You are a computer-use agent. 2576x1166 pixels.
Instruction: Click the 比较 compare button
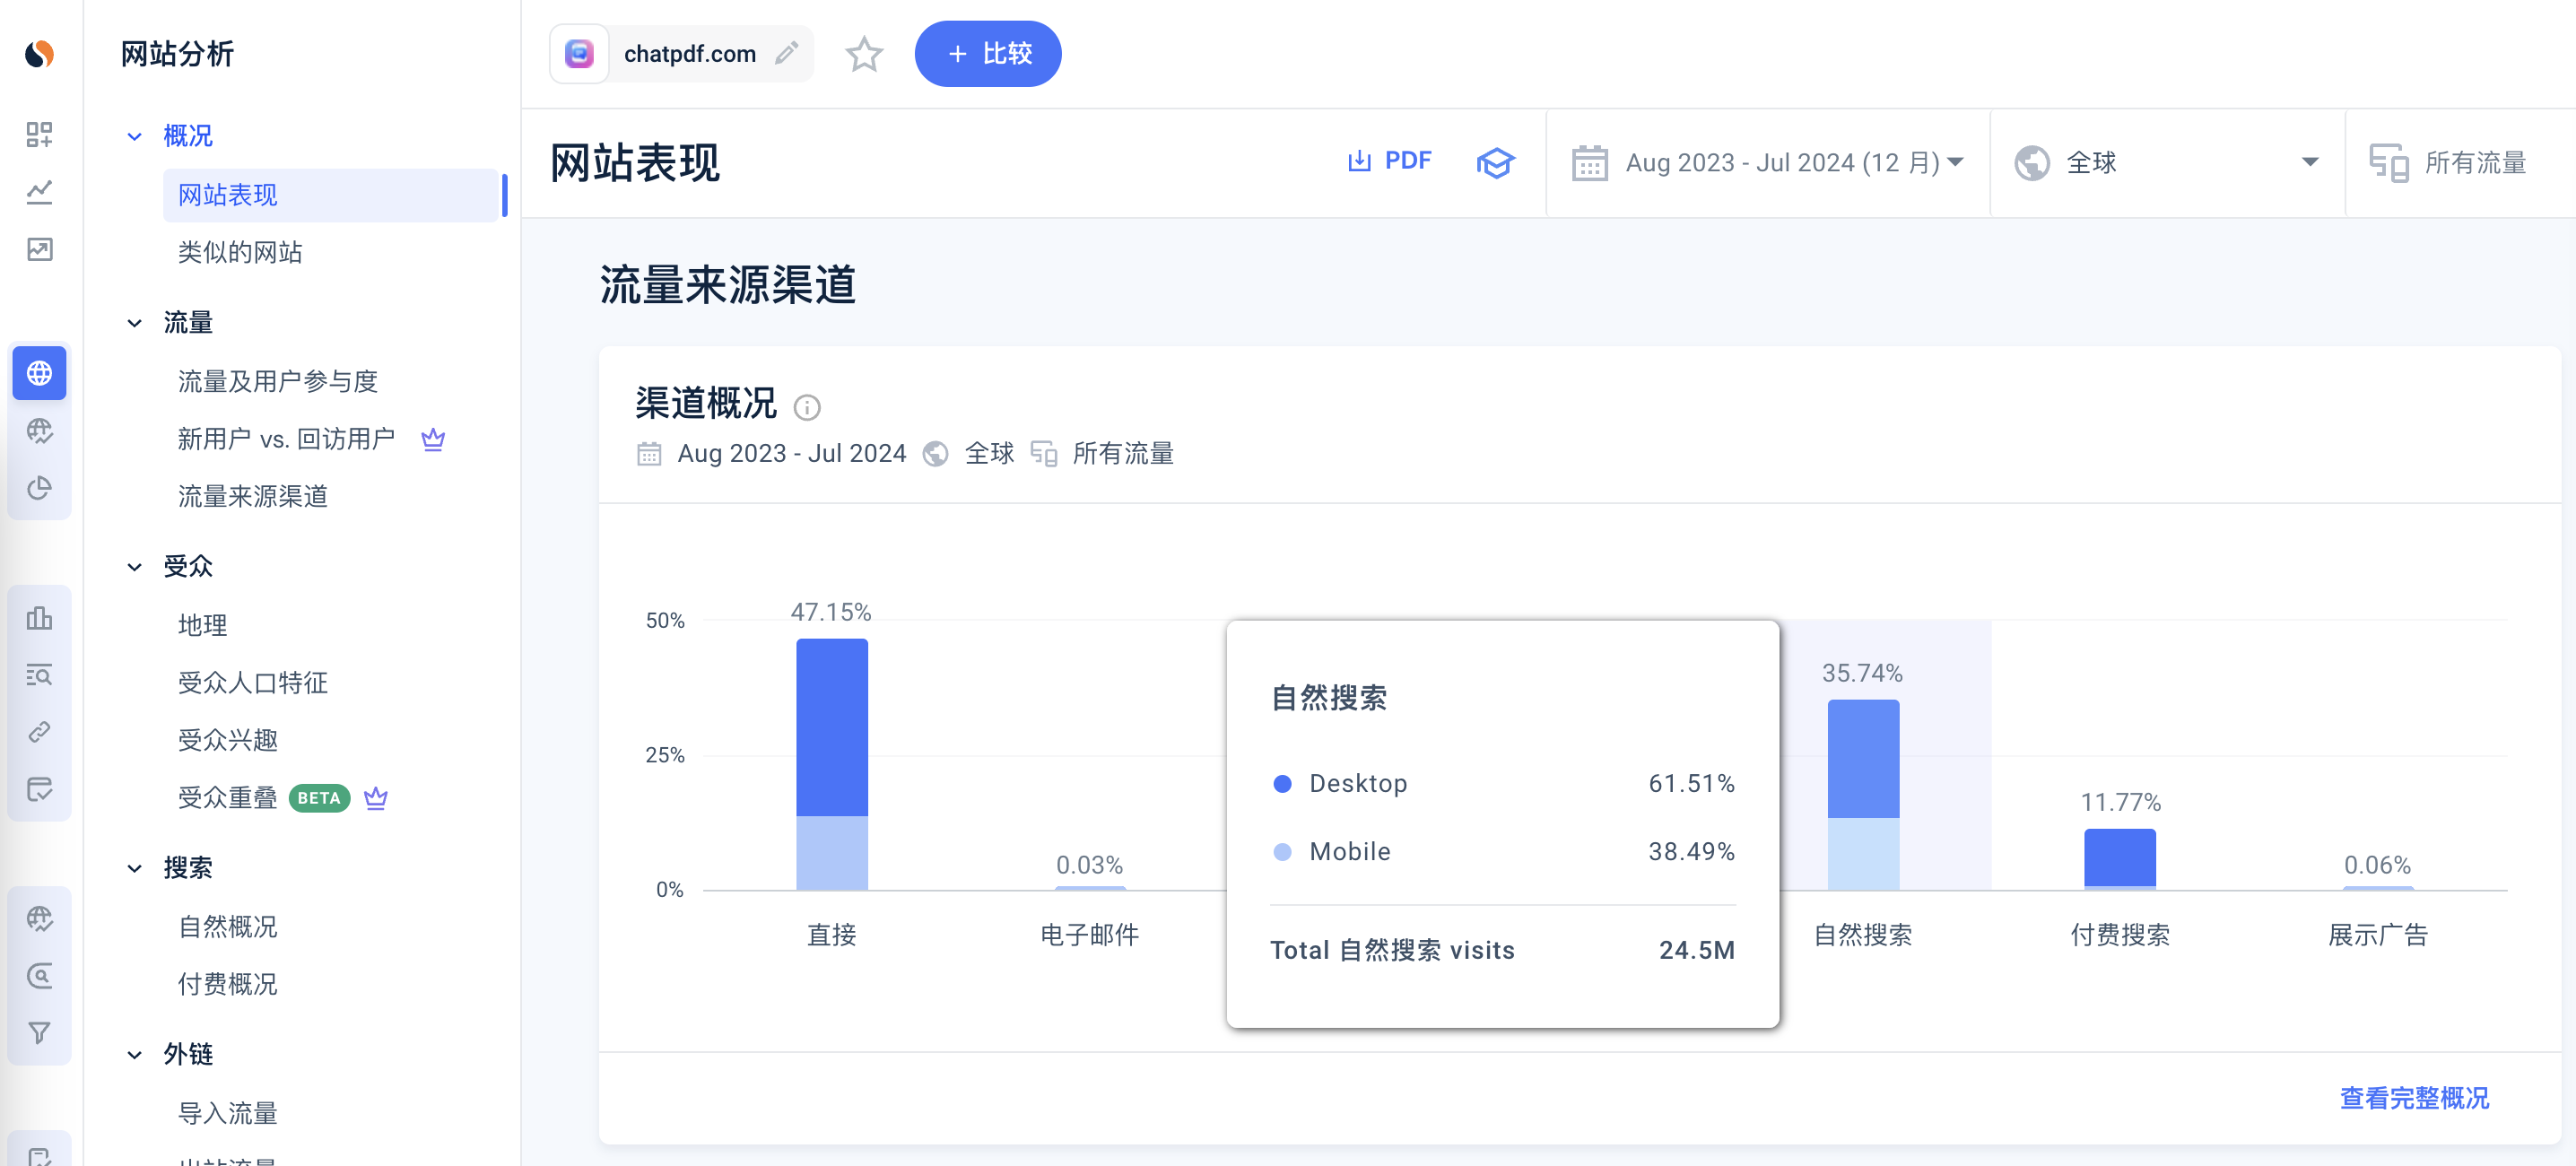point(987,54)
